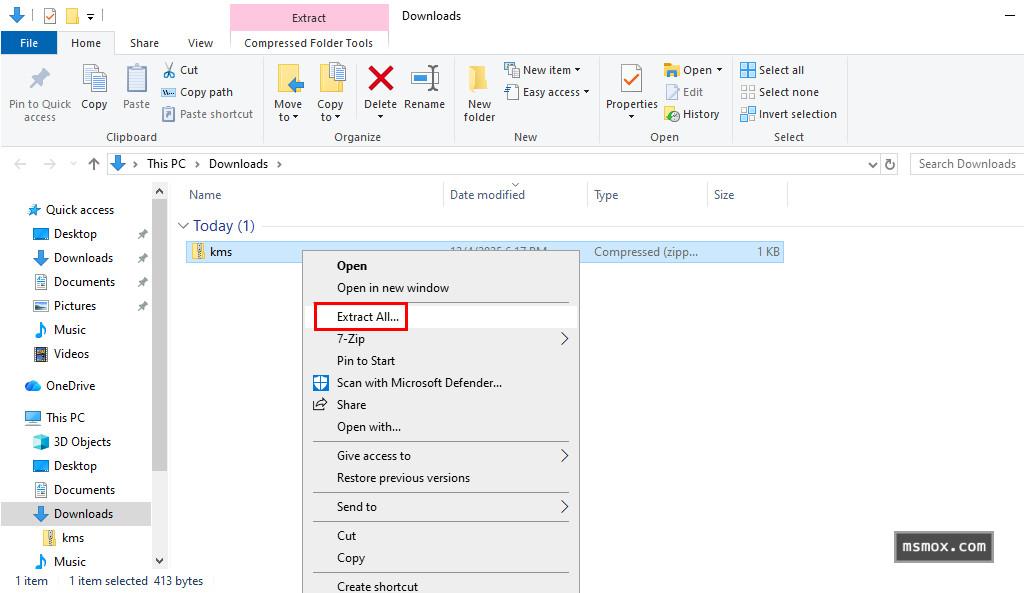Select Scan with Microsoft Defender
This screenshot has height=593, width=1024.
coord(419,383)
